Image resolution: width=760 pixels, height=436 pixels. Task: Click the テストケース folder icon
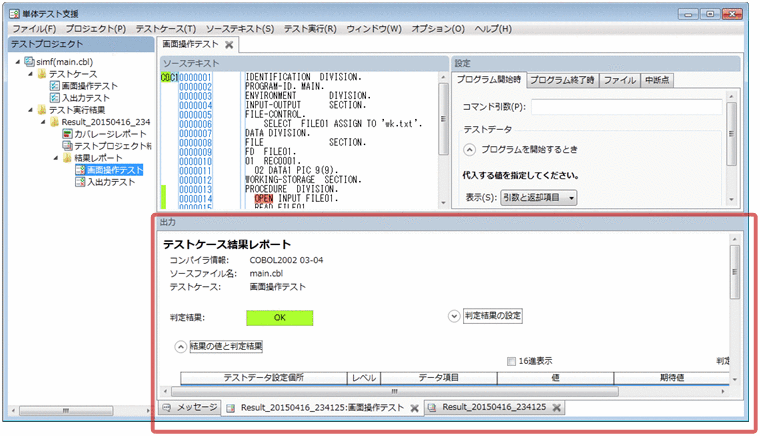point(42,74)
